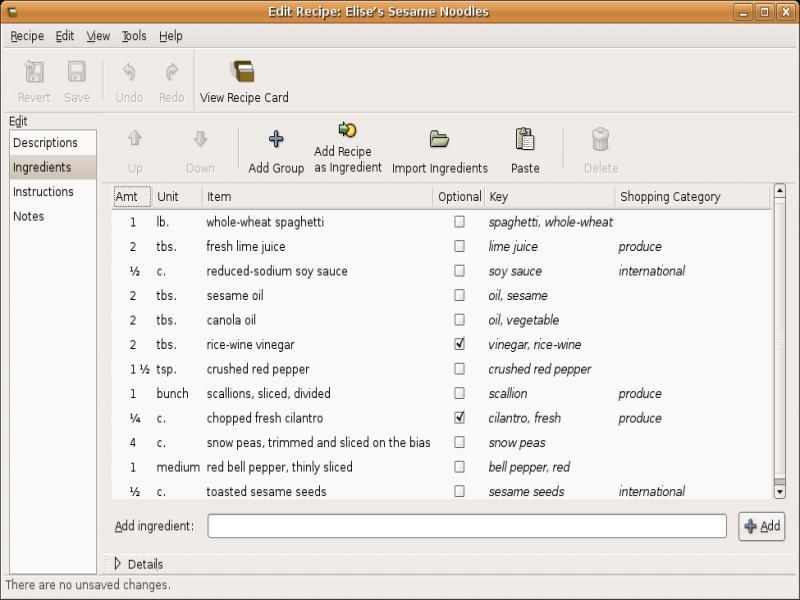The height and width of the screenshot is (600, 800).
Task: Click 'produce' category of lime juice
Action: click(x=640, y=246)
